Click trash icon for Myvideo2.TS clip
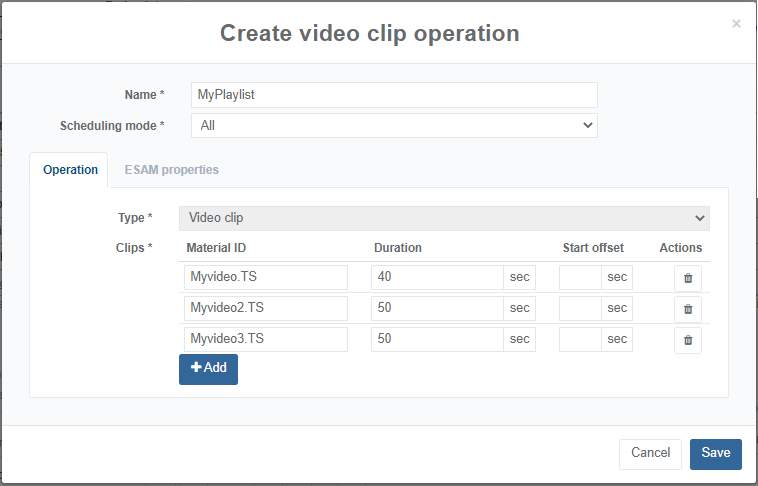 (687, 309)
